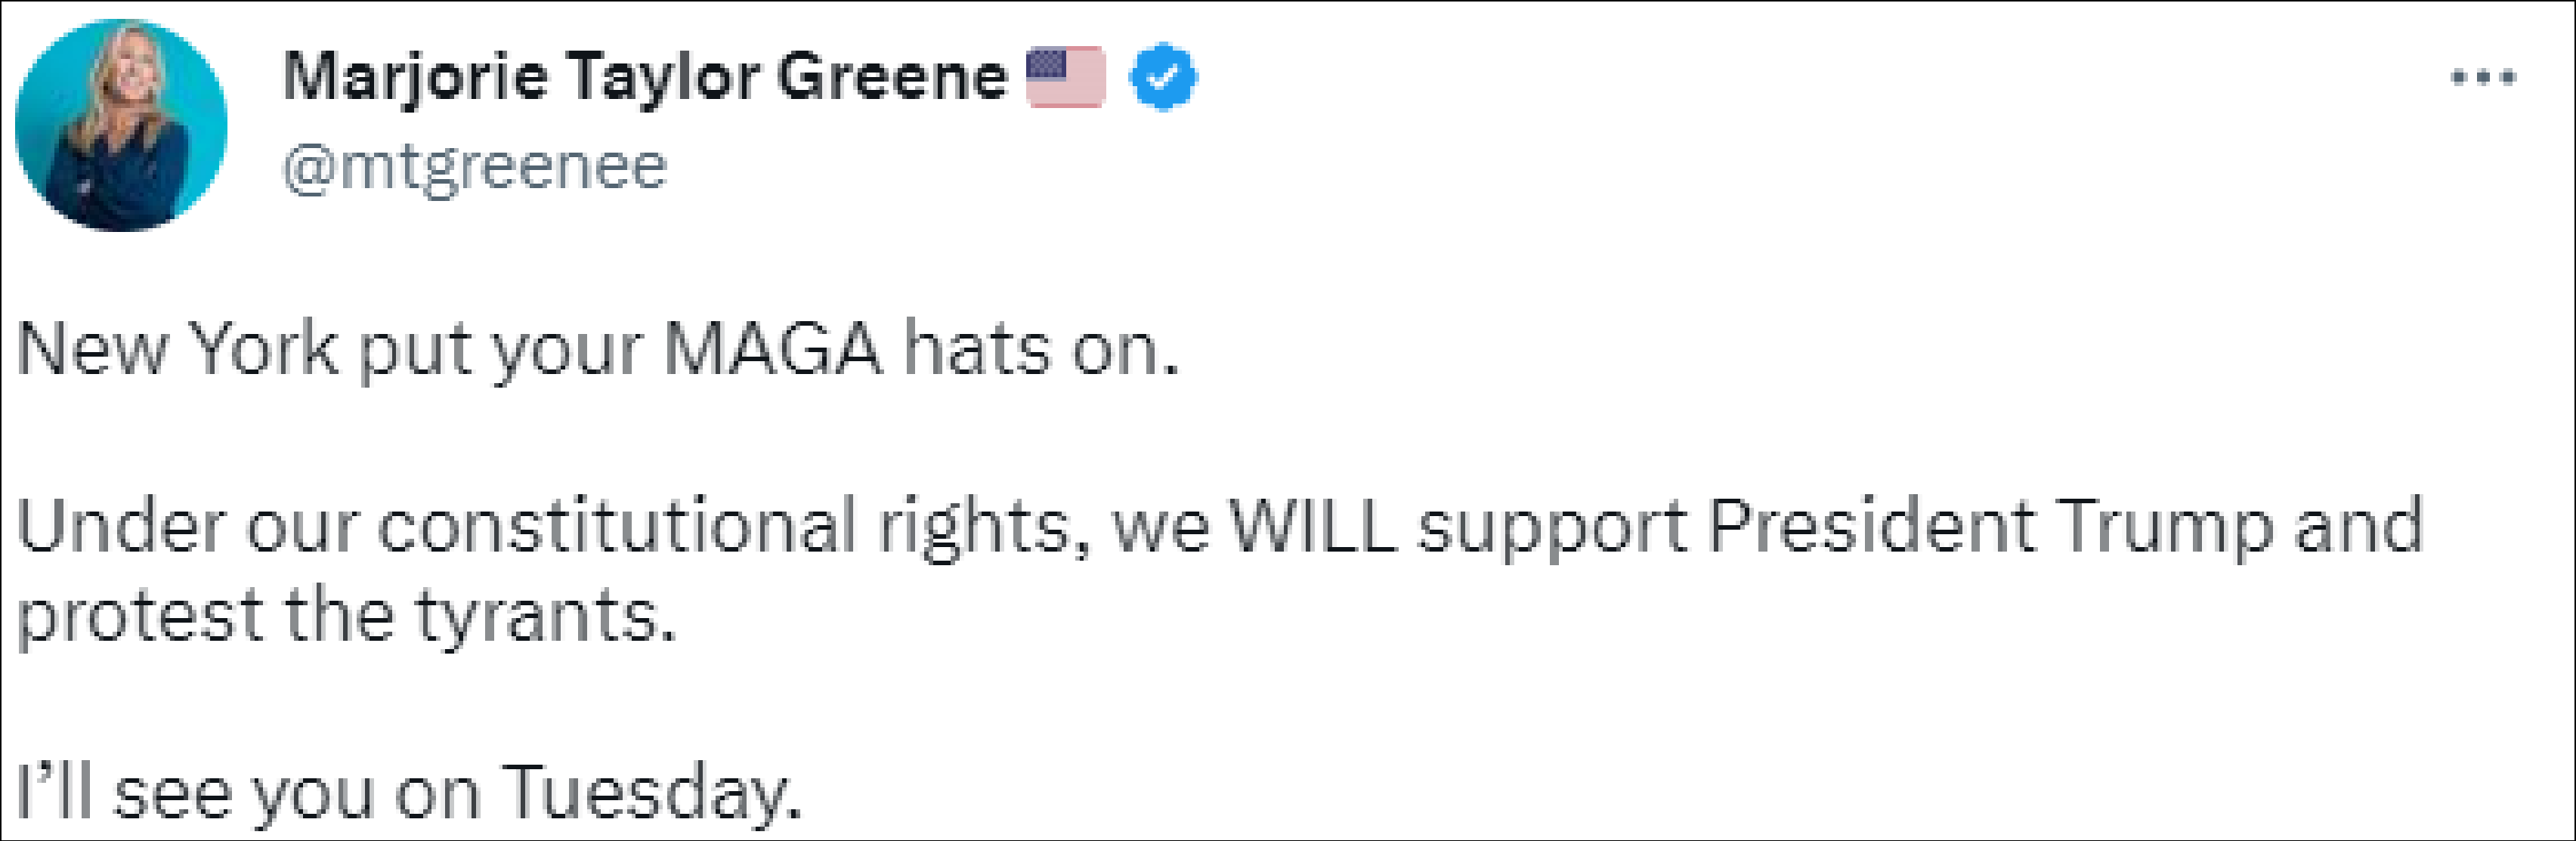Screen dimensions: 2576x841
Task: Open the three-dot more options menu
Action: coord(2482,77)
